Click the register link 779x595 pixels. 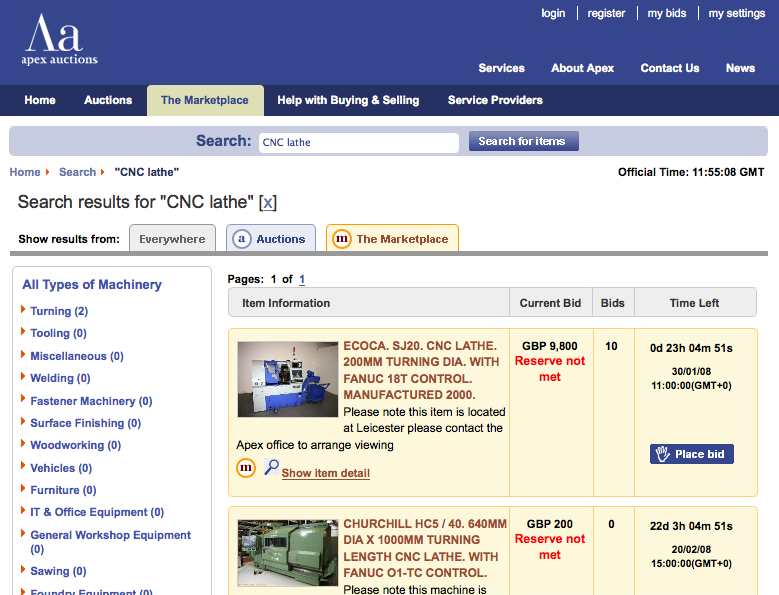pos(606,13)
